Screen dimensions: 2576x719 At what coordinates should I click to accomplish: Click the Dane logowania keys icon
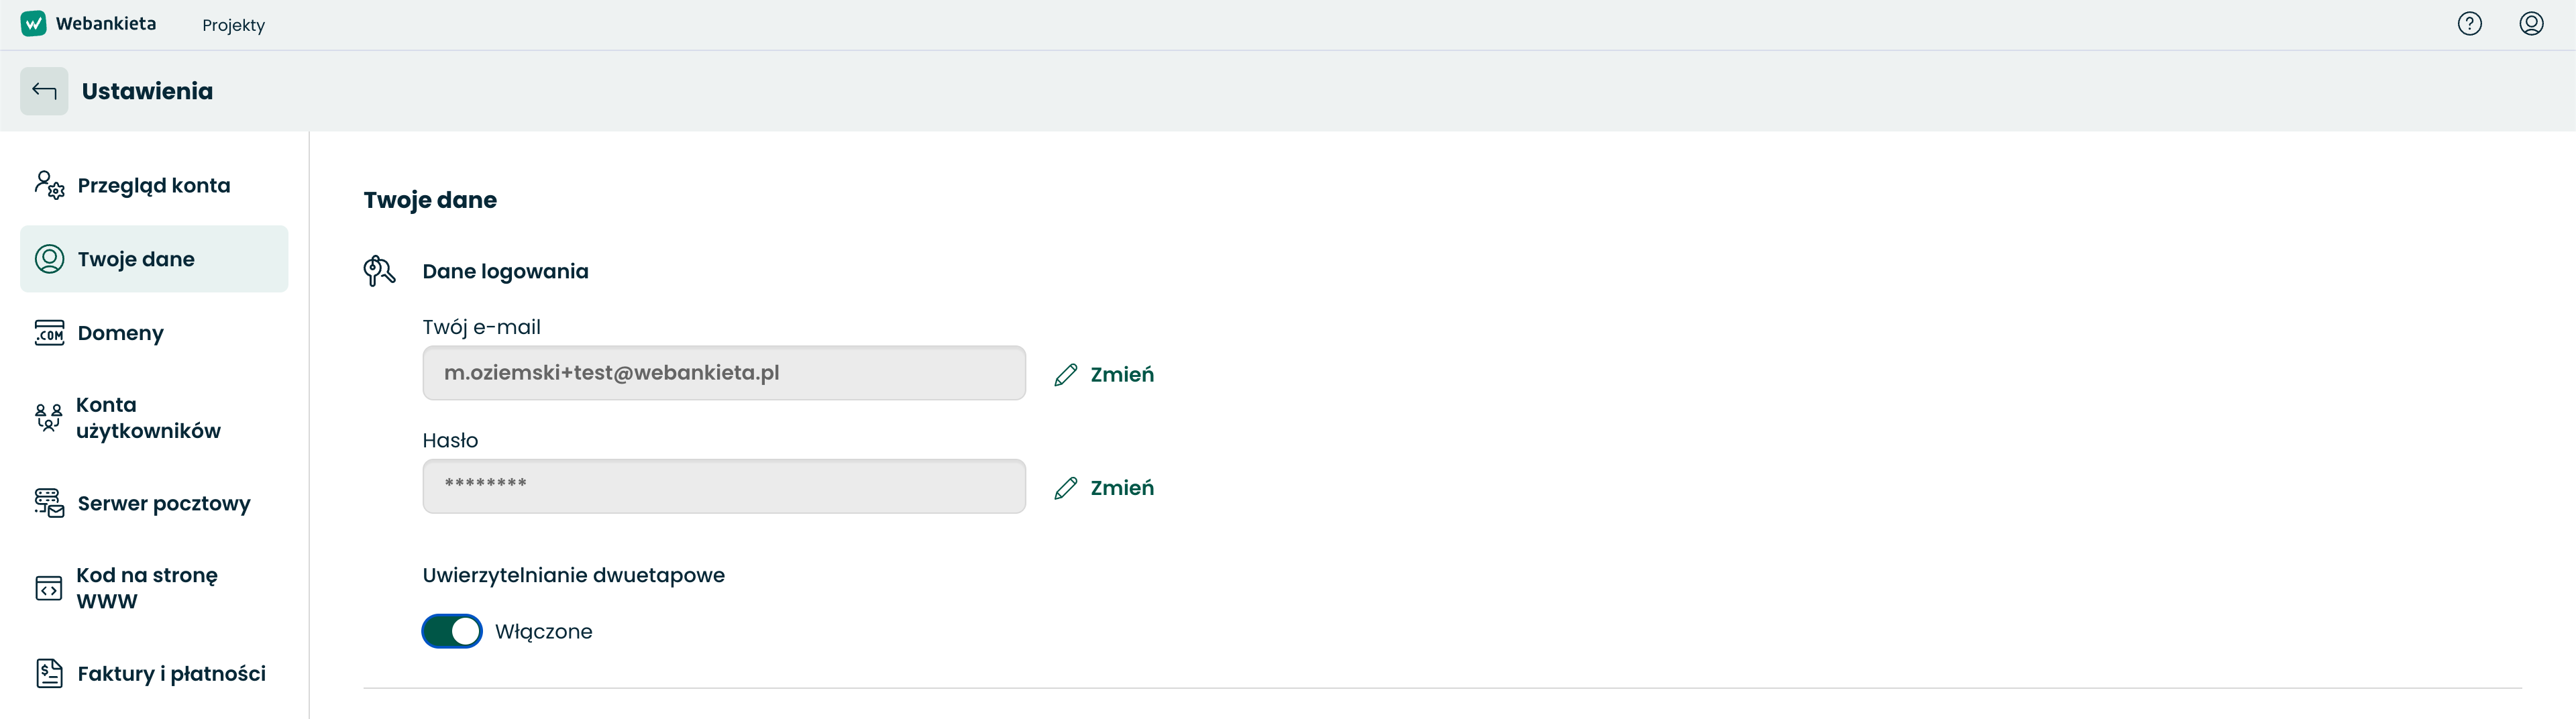[379, 271]
